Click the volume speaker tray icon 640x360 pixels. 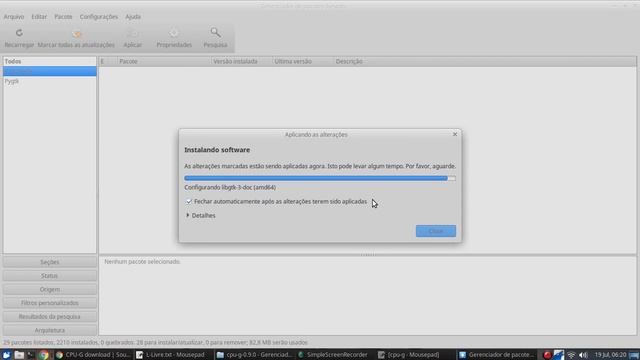pos(583,355)
